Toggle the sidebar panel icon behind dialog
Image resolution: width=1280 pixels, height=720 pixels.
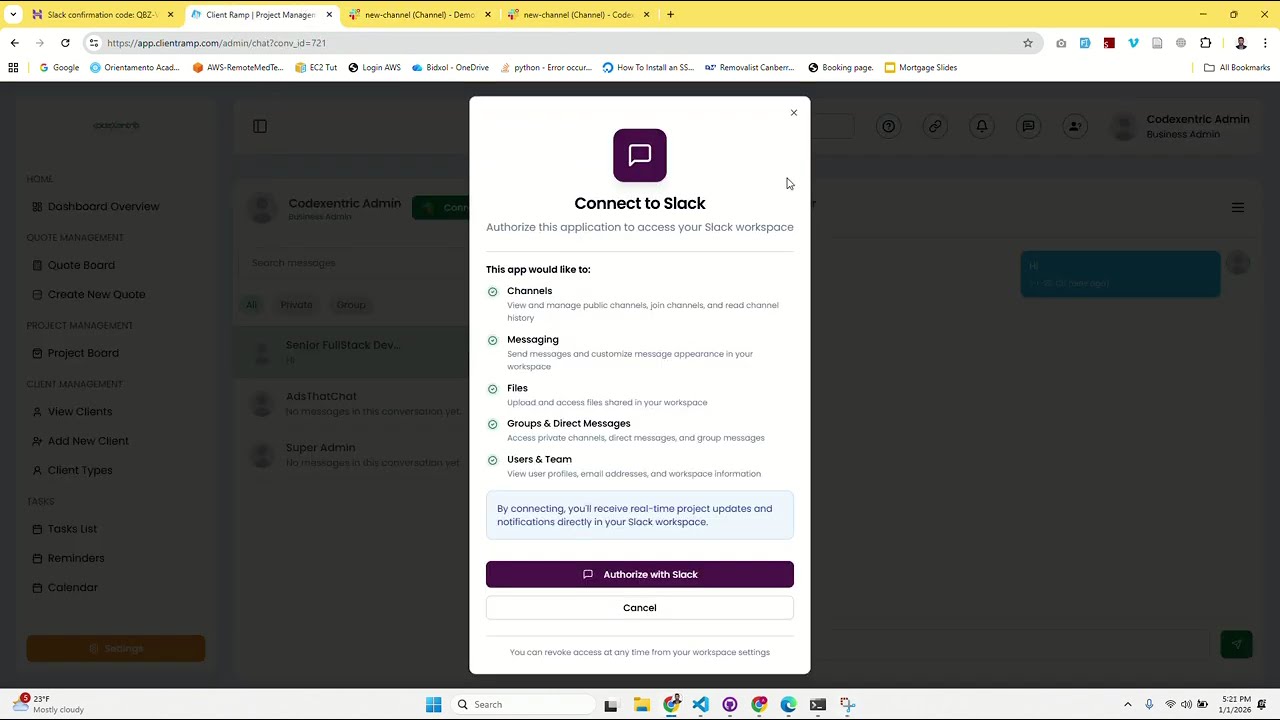pyautogui.click(x=260, y=126)
